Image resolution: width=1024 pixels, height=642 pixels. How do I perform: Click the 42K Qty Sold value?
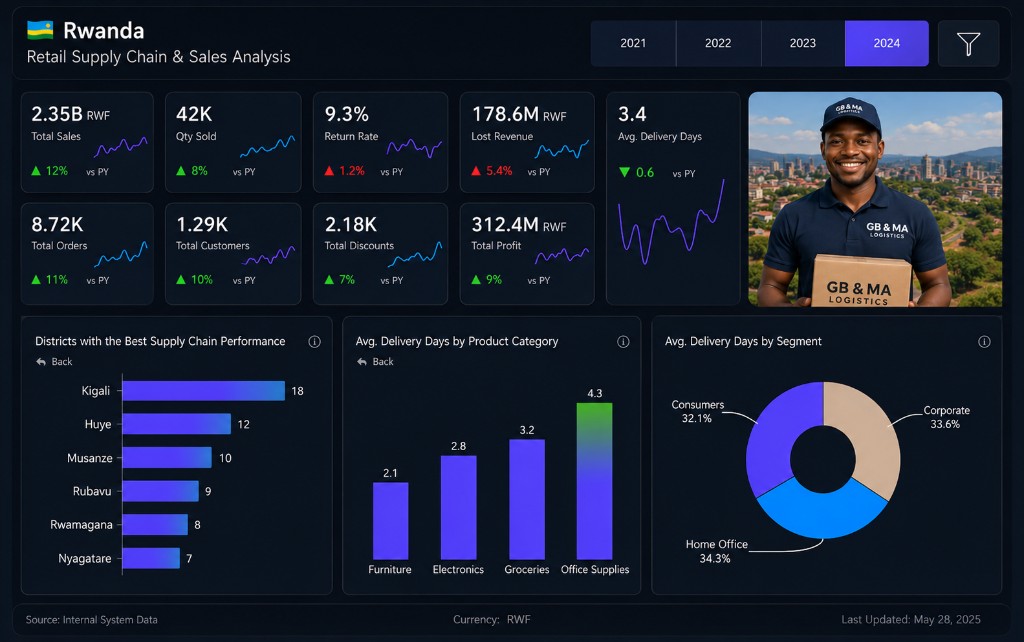(x=194, y=114)
